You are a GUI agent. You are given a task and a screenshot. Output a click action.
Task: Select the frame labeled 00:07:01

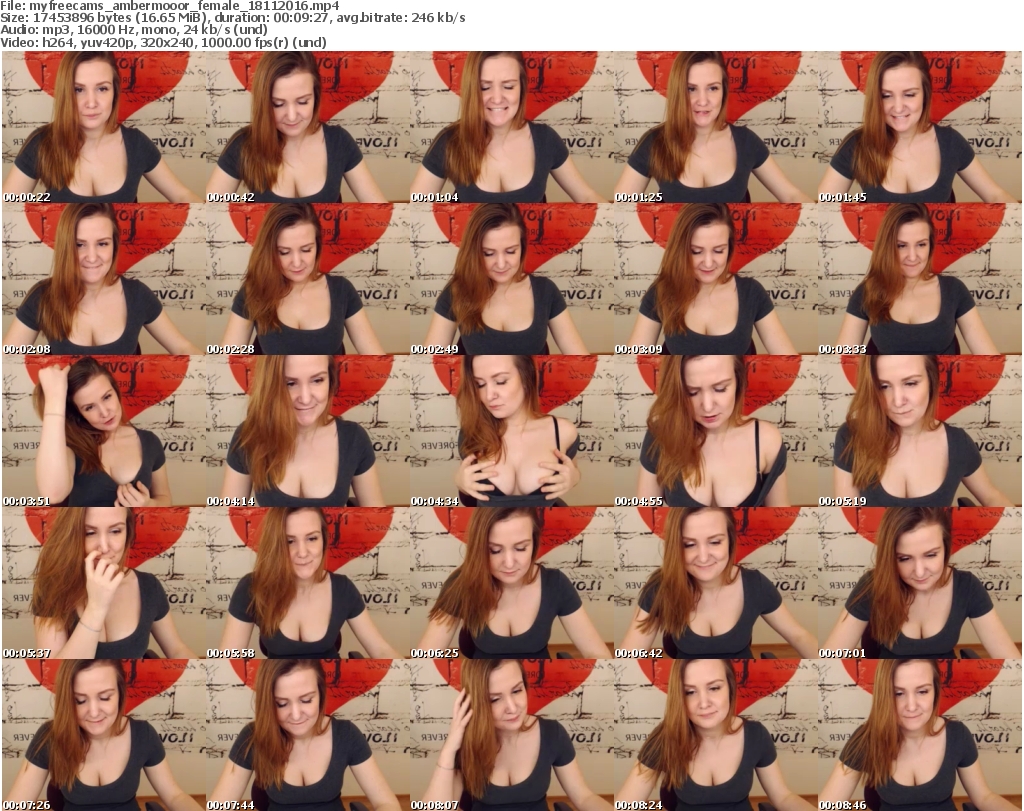919,583
